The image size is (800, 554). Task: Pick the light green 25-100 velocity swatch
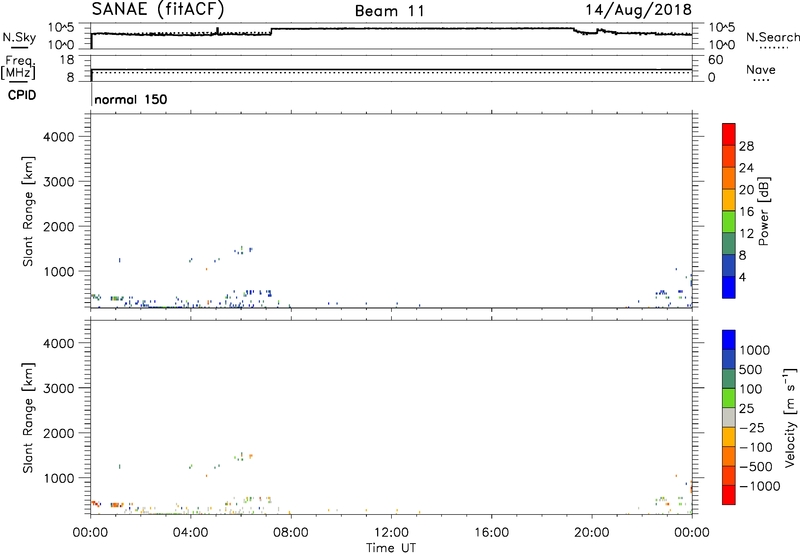coord(729,398)
